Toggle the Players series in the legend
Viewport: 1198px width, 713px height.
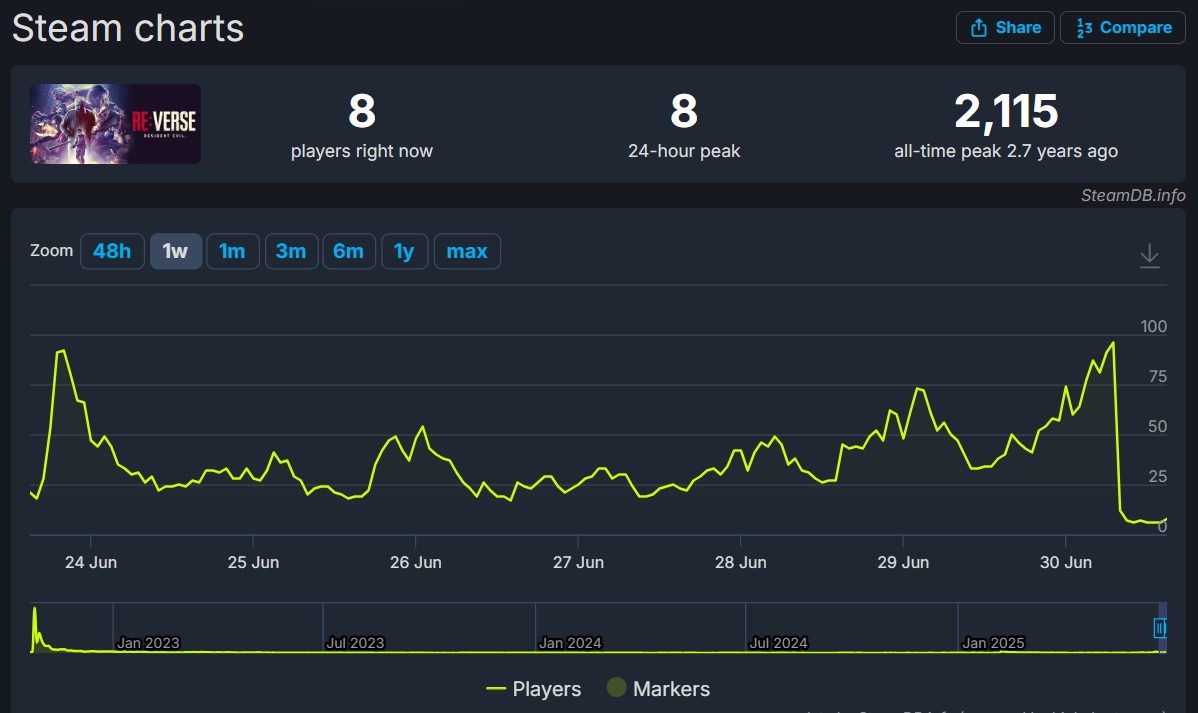pos(533,689)
